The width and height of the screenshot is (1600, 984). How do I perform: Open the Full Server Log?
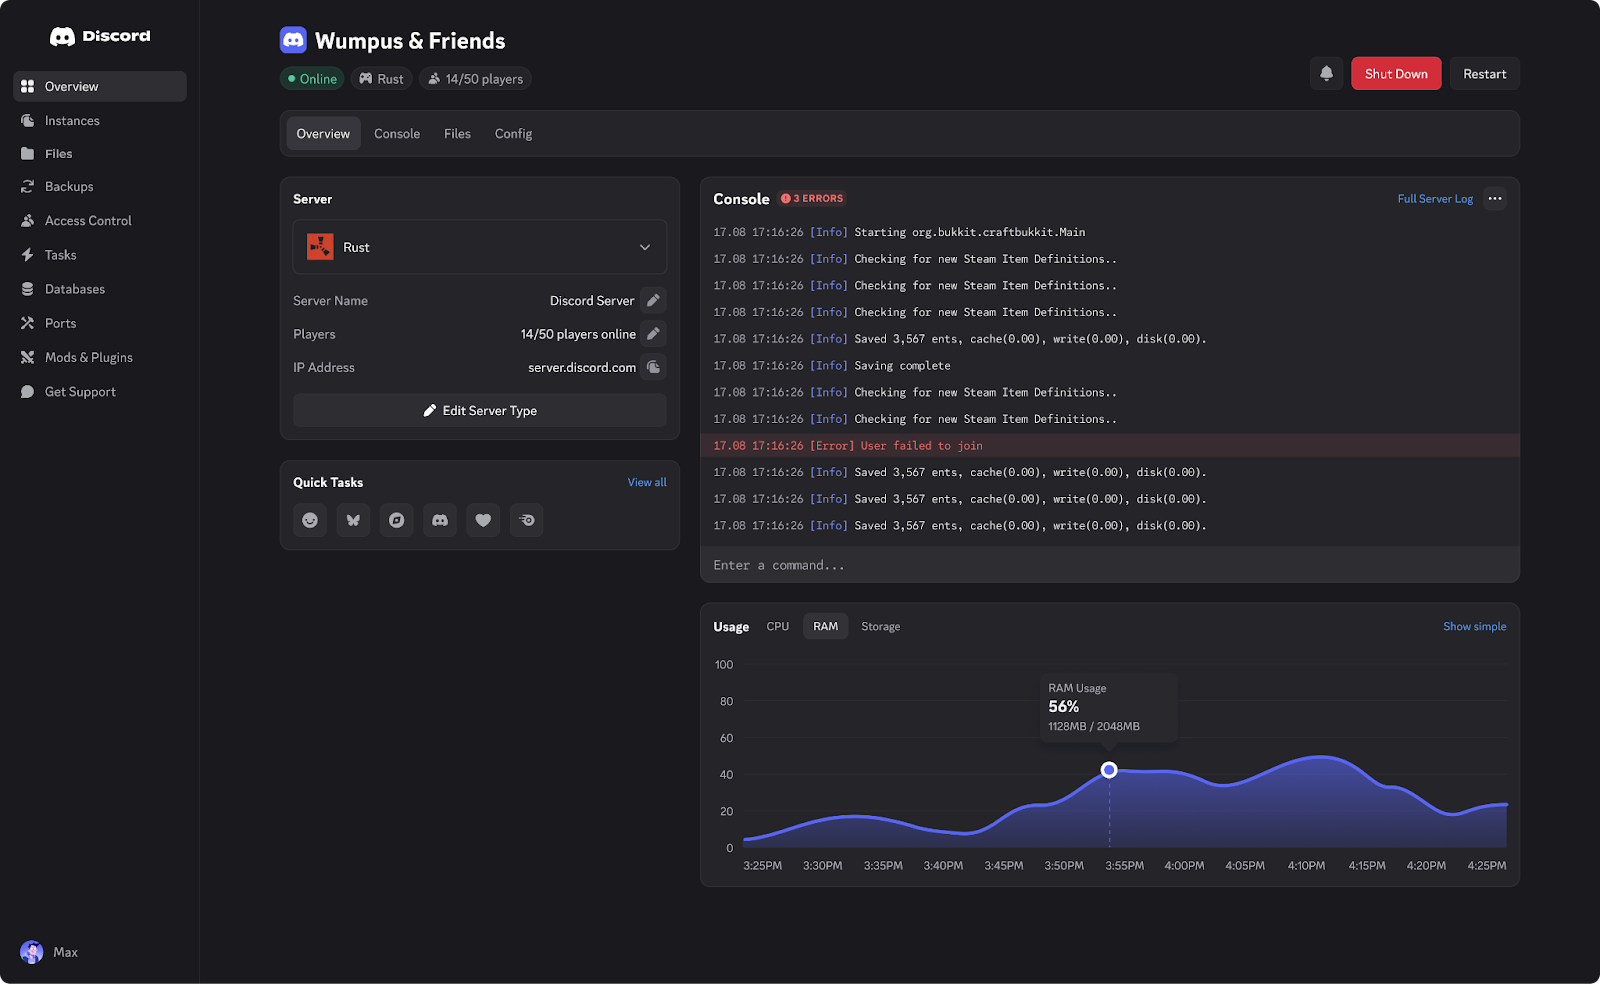point(1435,199)
